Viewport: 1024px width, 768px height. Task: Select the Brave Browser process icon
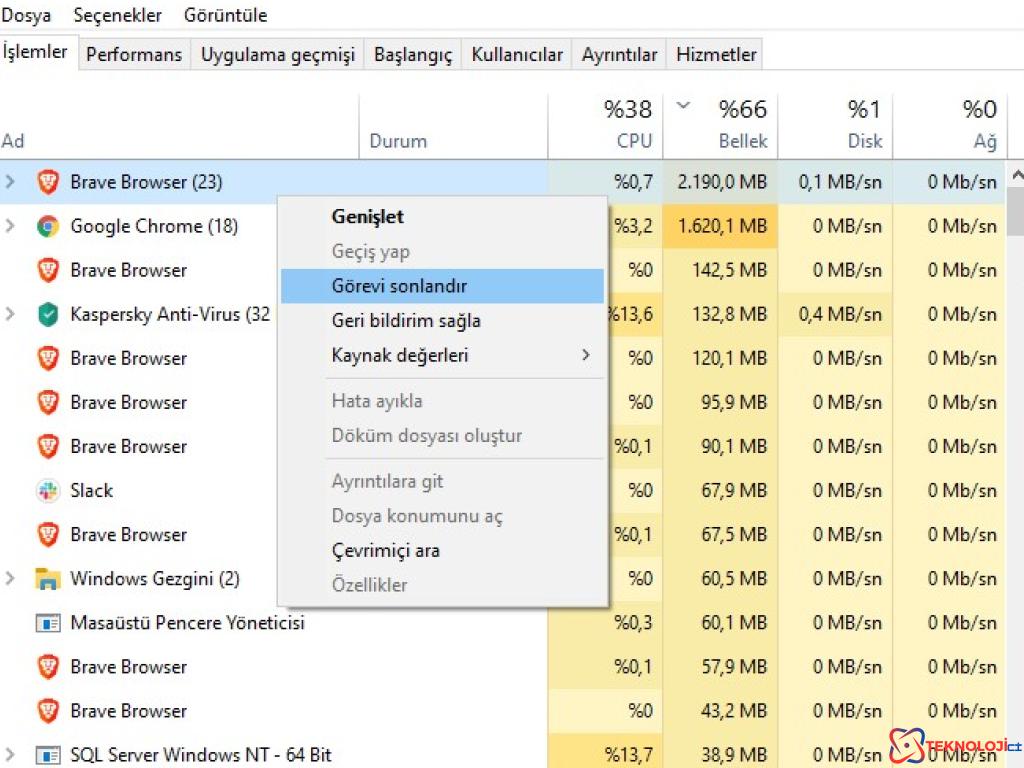coord(48,182)
